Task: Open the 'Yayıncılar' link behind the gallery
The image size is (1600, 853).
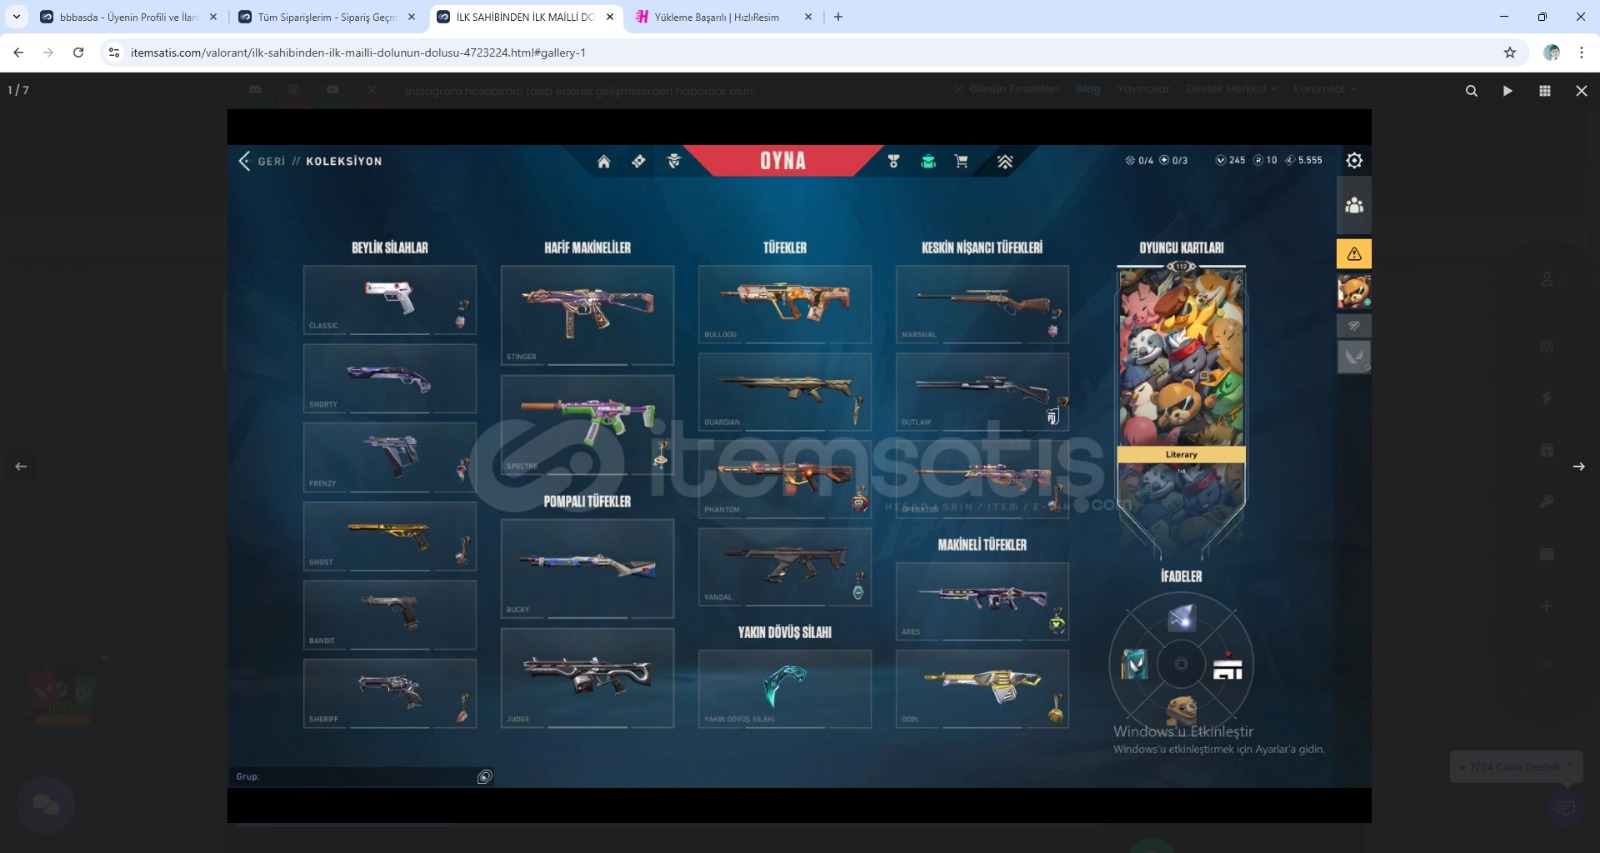Action: point(1143,89)
